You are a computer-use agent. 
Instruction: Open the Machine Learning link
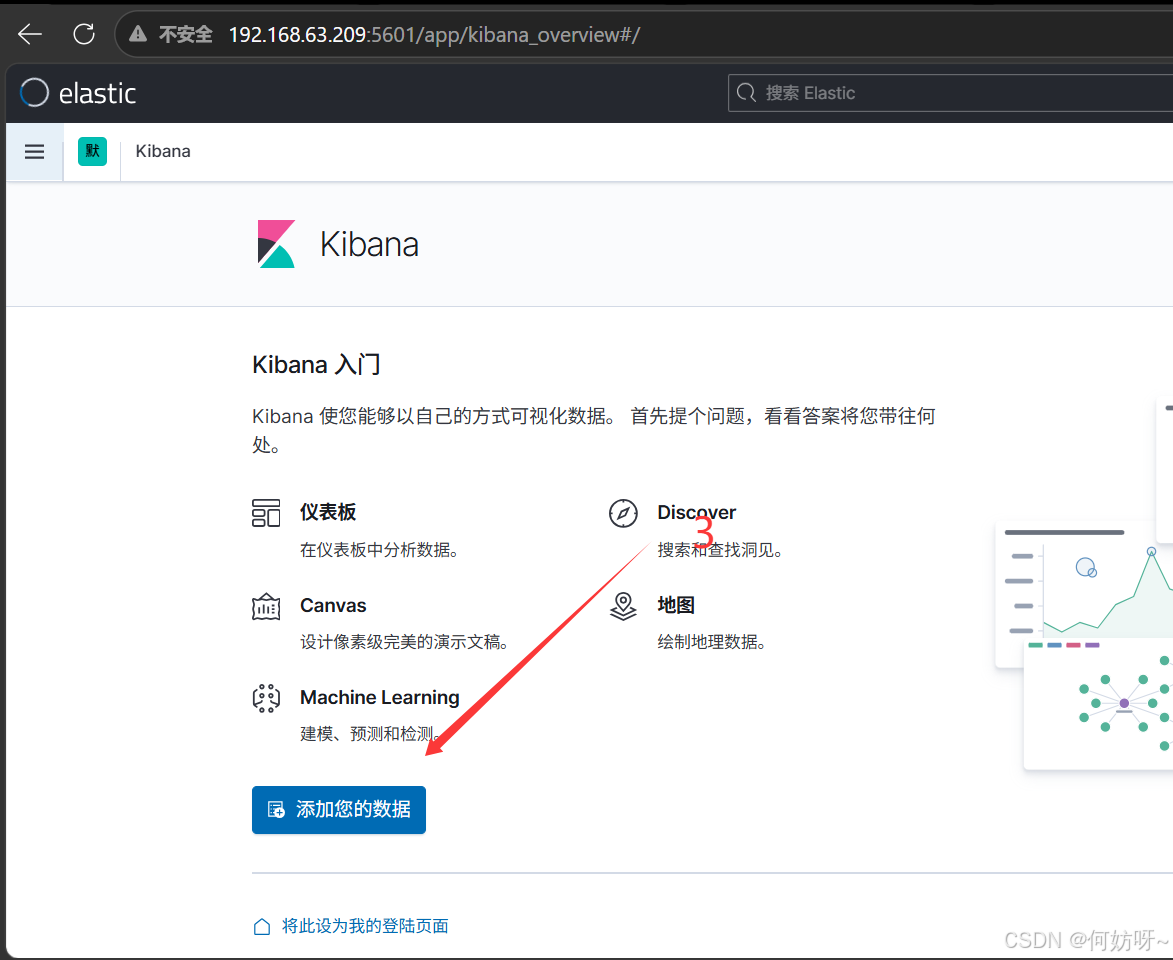click(379, 697)
